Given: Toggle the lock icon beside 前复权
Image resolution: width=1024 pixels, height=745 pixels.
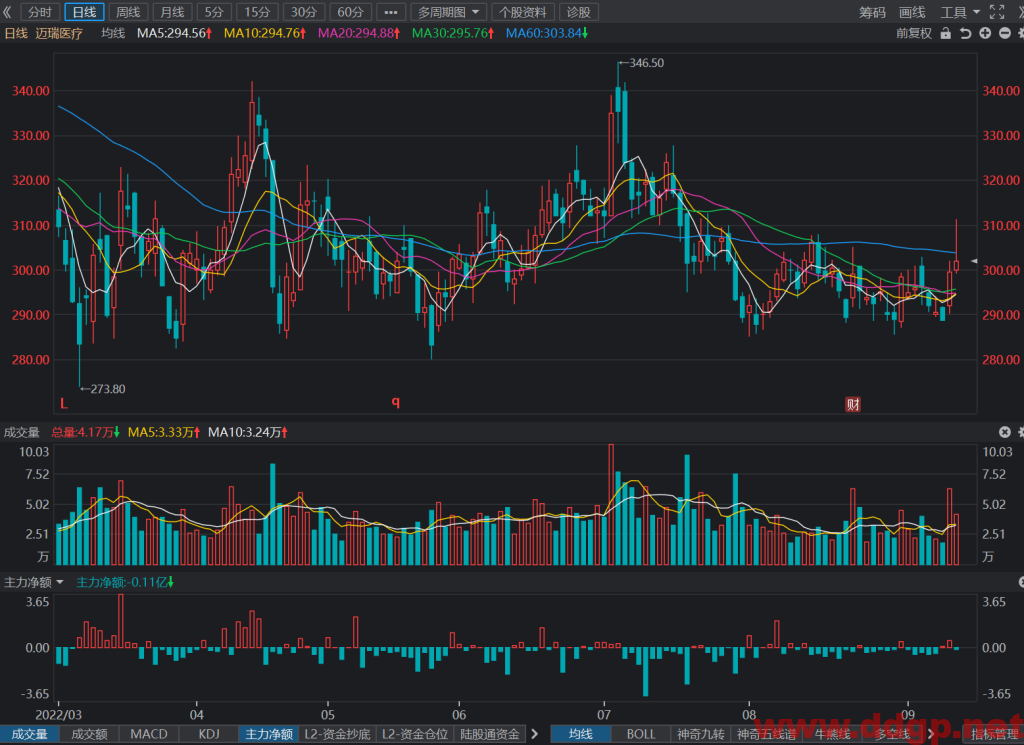Looking at the screenshot, I should pyautogui.click(x=946, y=33).
